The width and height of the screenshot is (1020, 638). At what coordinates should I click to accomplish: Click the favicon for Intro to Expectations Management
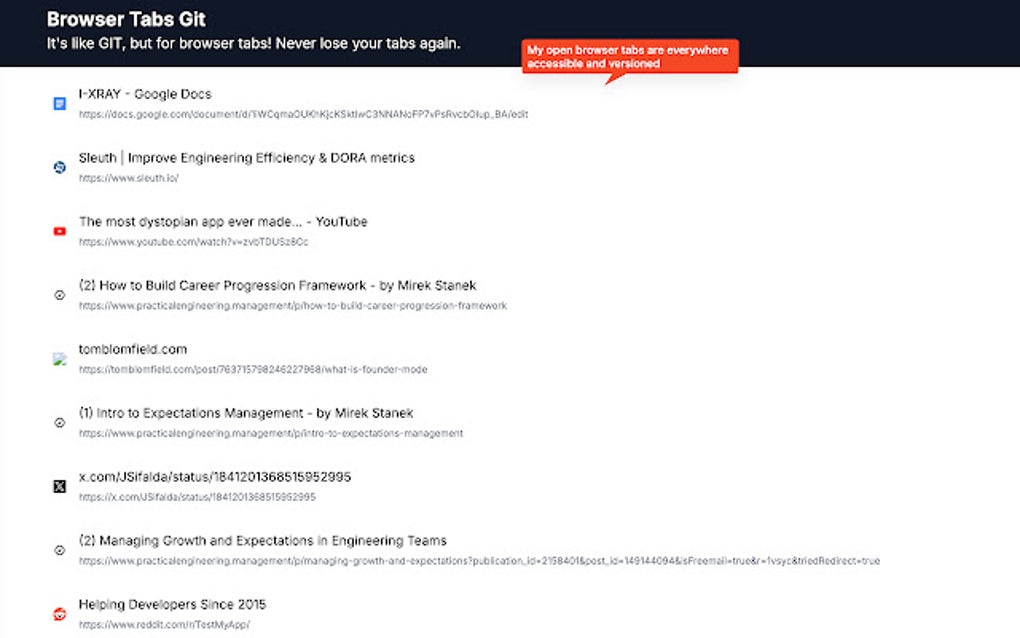59,422
